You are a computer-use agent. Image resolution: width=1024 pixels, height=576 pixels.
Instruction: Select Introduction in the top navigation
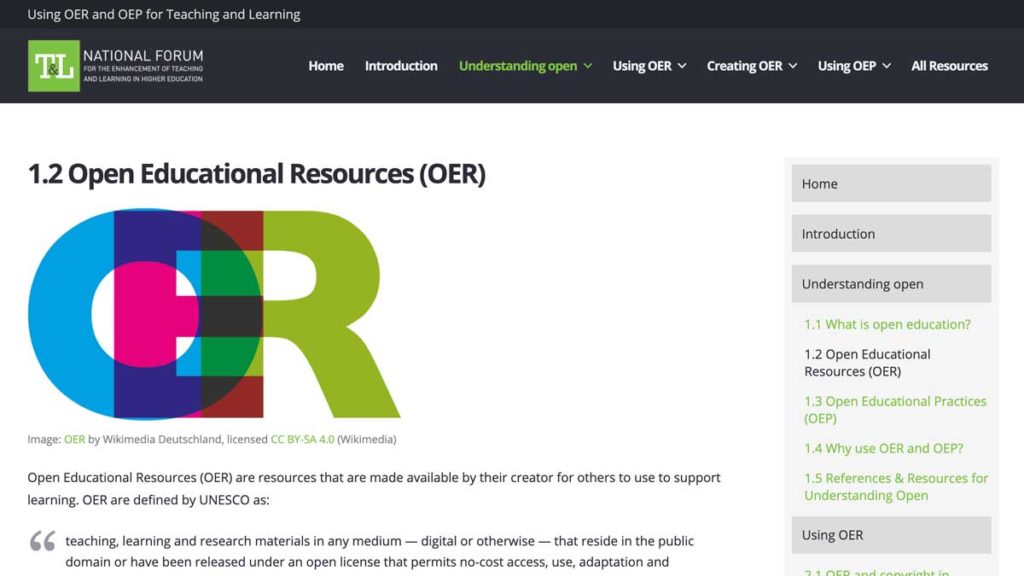point(401,65)
